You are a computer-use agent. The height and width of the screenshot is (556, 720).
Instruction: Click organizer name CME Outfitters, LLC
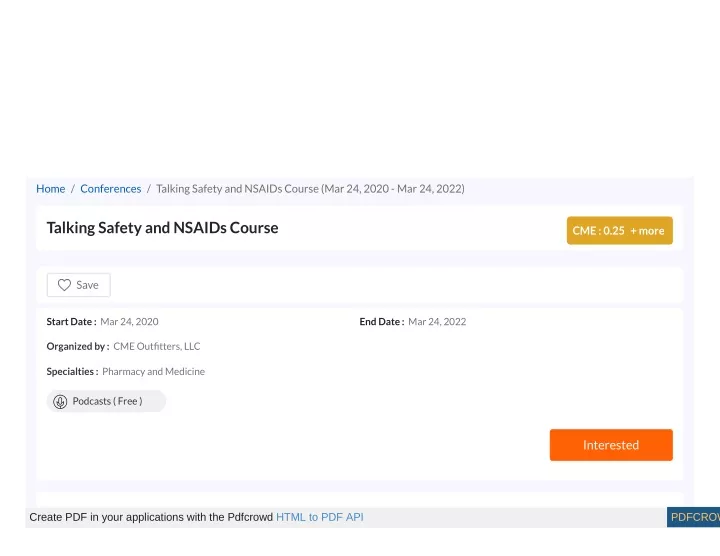[x=157, y=347]
